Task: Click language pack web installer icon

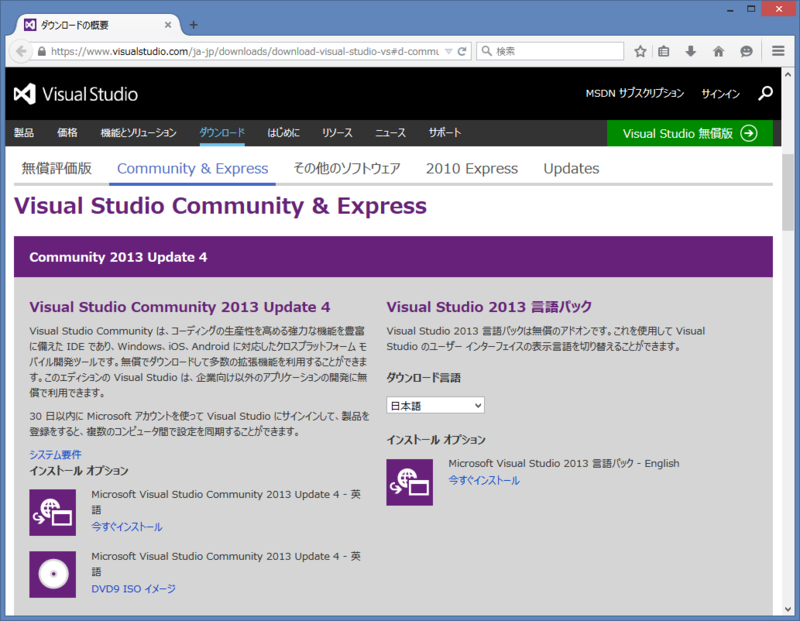Action: click(x=410, y=482)
